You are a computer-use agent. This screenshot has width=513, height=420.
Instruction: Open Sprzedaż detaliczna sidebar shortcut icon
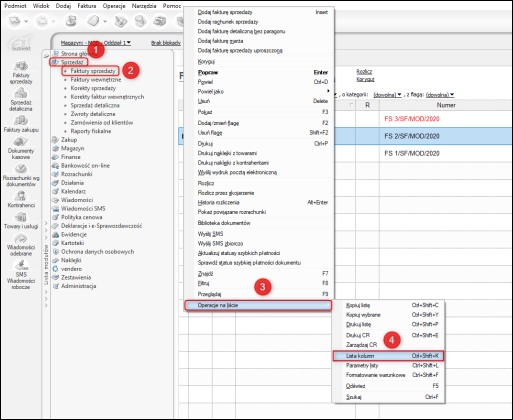21,93
